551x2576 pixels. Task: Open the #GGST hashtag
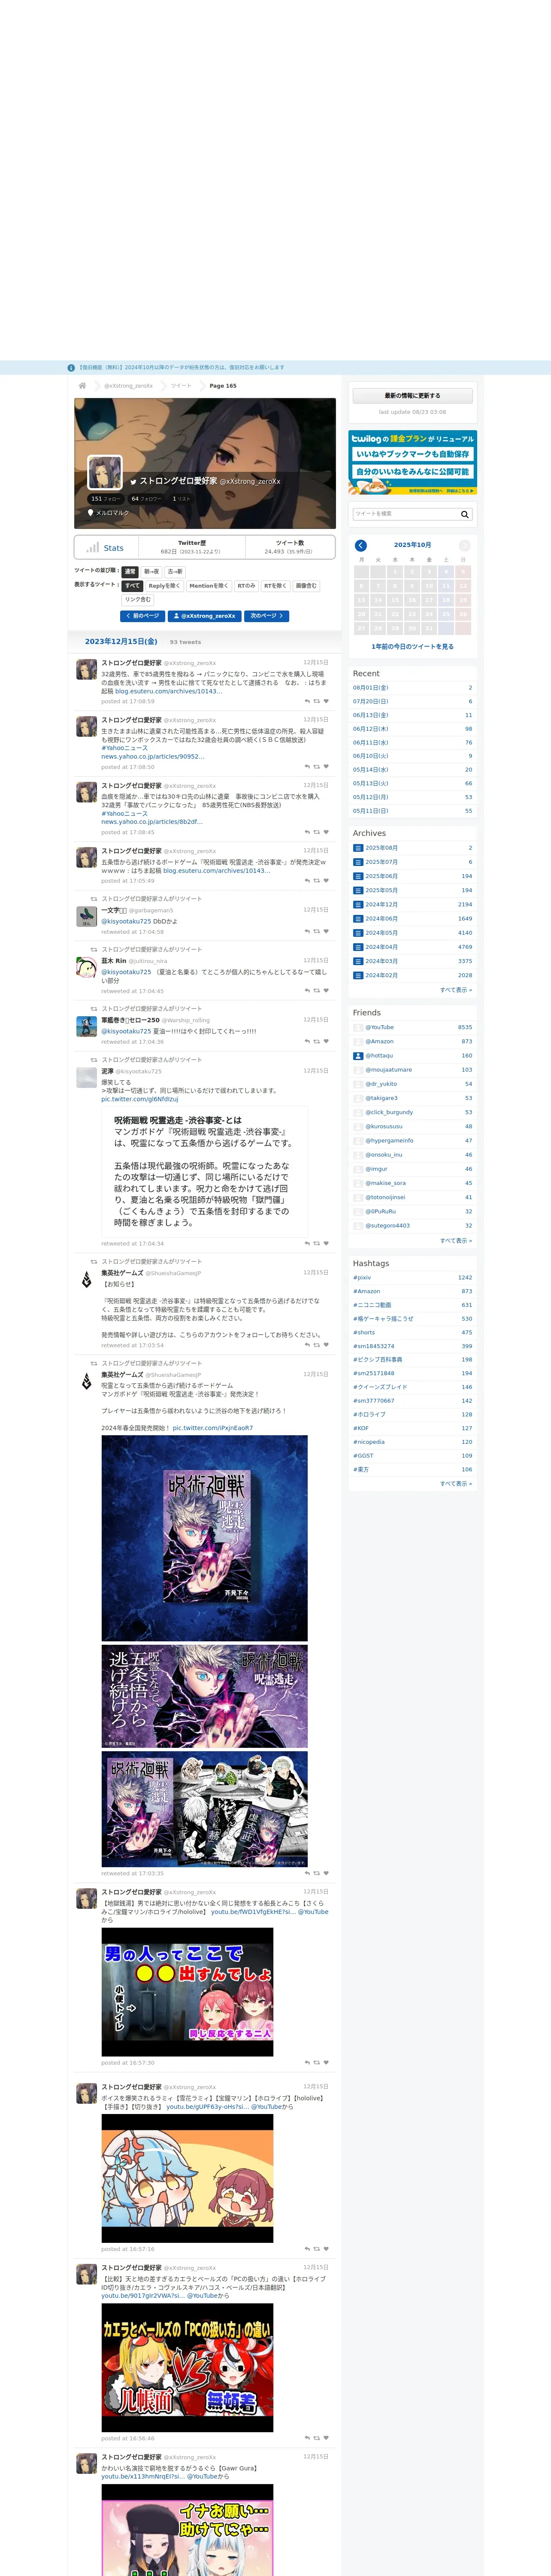point(362,1455)
